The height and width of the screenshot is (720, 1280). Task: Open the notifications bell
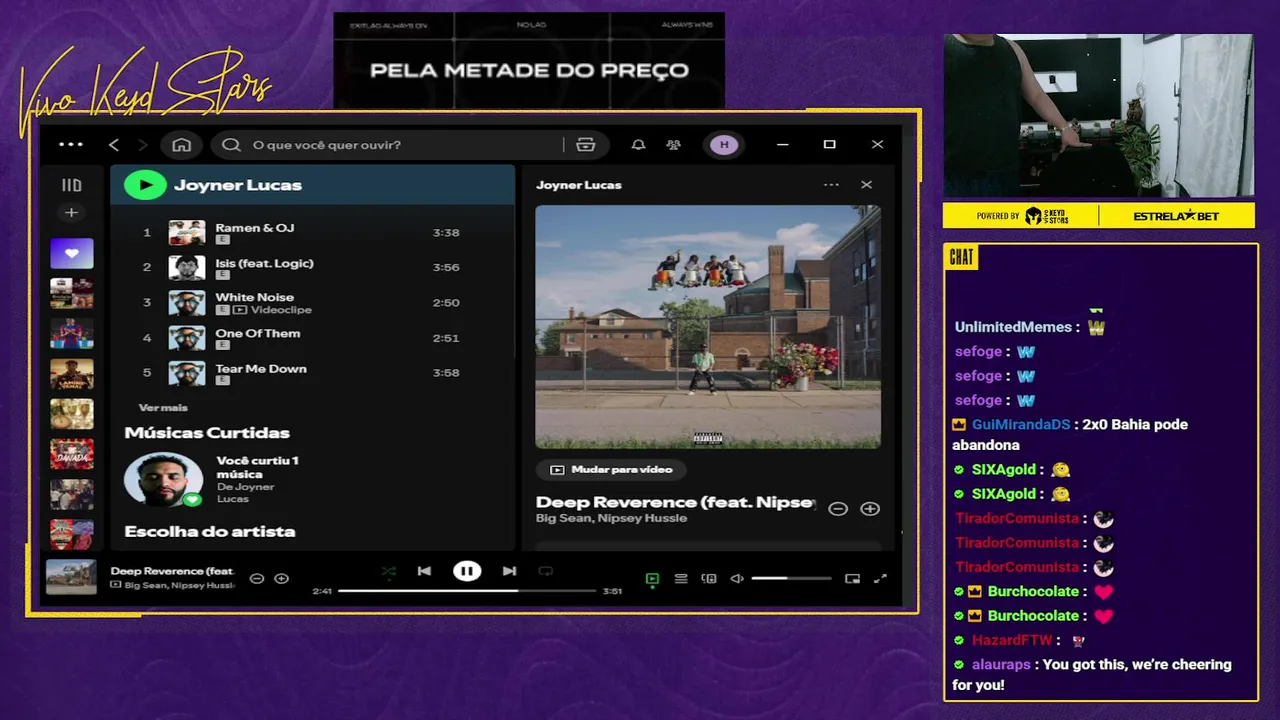click(x=638, y=145)
